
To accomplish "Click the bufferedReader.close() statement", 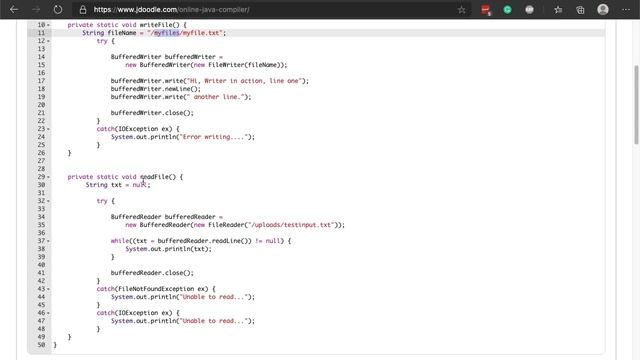I will [x=152, y=273].
